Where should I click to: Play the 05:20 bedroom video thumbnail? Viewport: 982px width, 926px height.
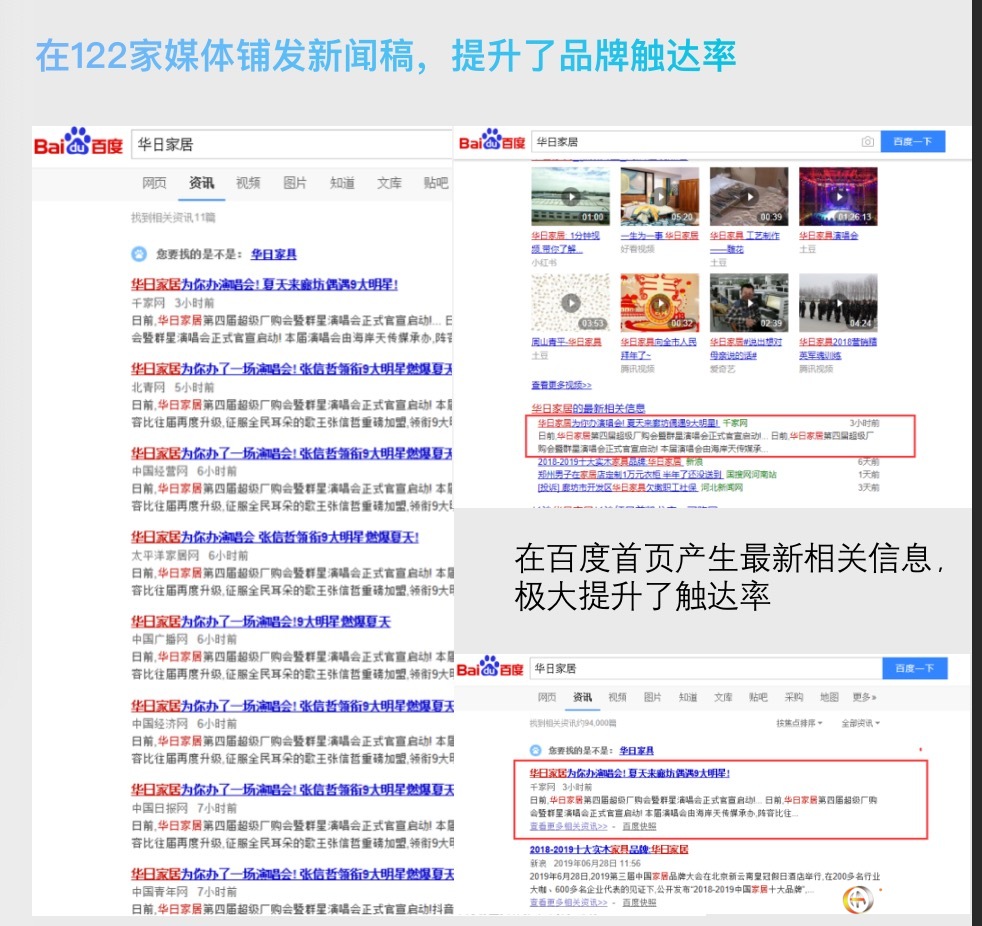tap(659, 196)
